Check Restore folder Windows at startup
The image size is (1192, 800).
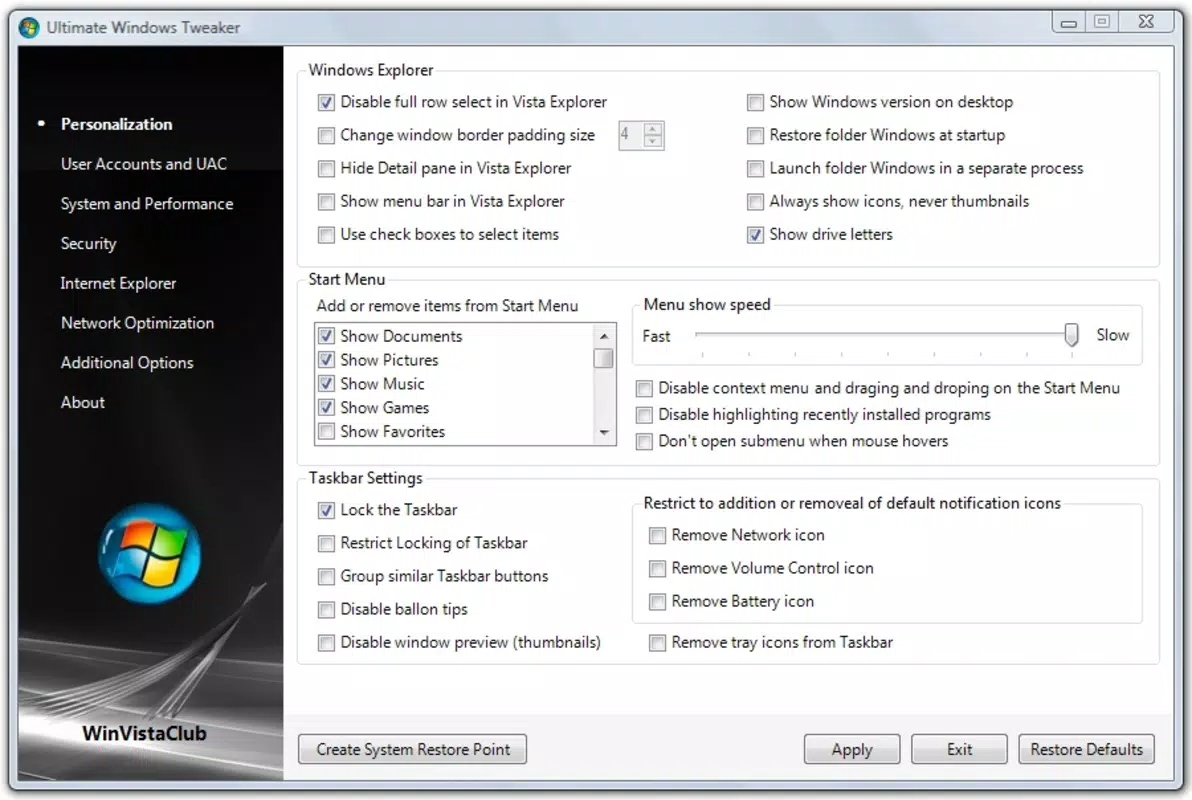pos(755,135)
